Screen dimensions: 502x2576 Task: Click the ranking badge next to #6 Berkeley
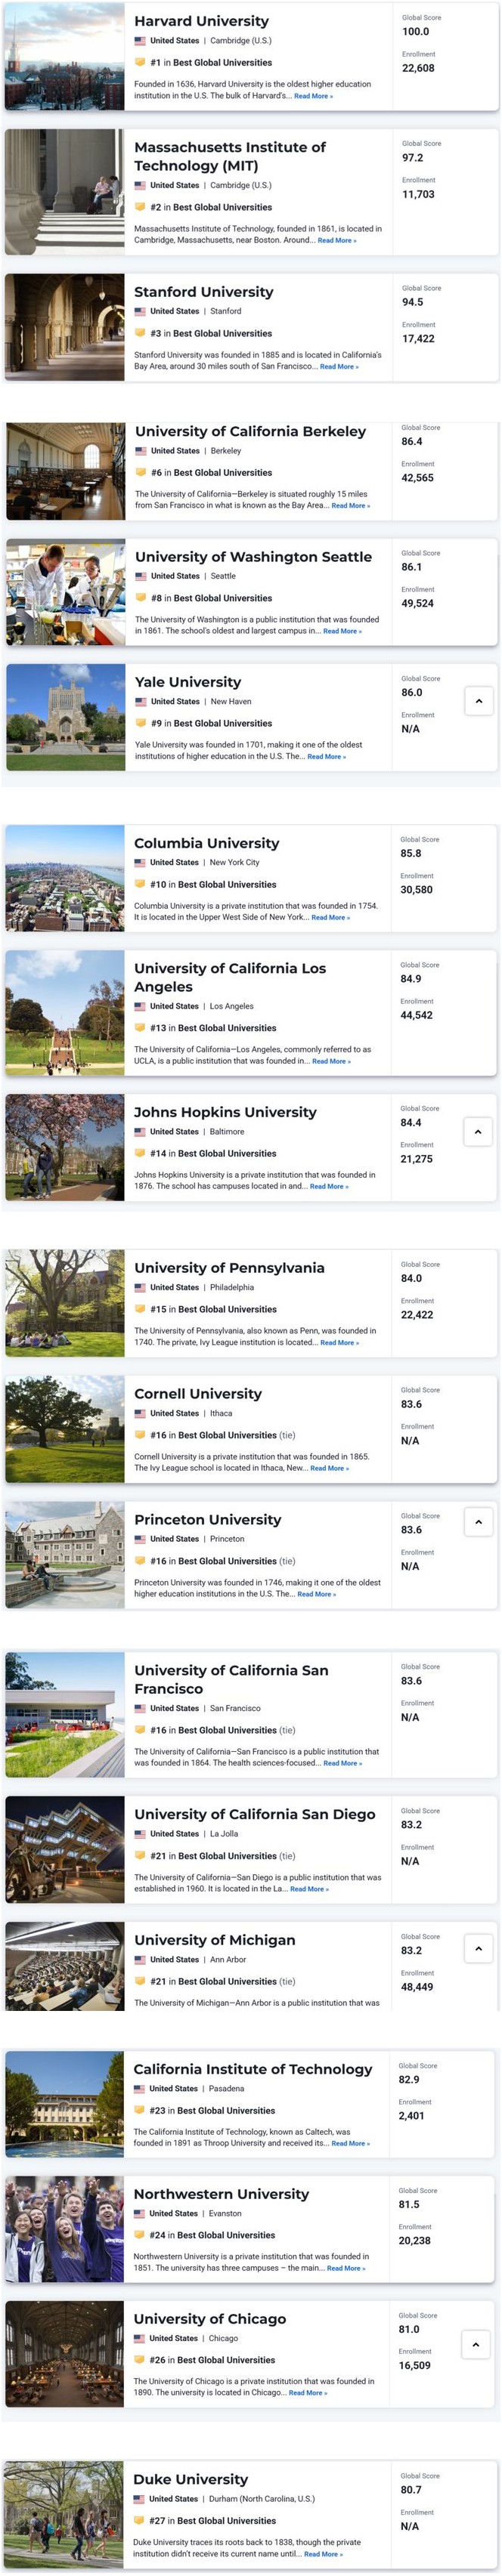point(141,473)
